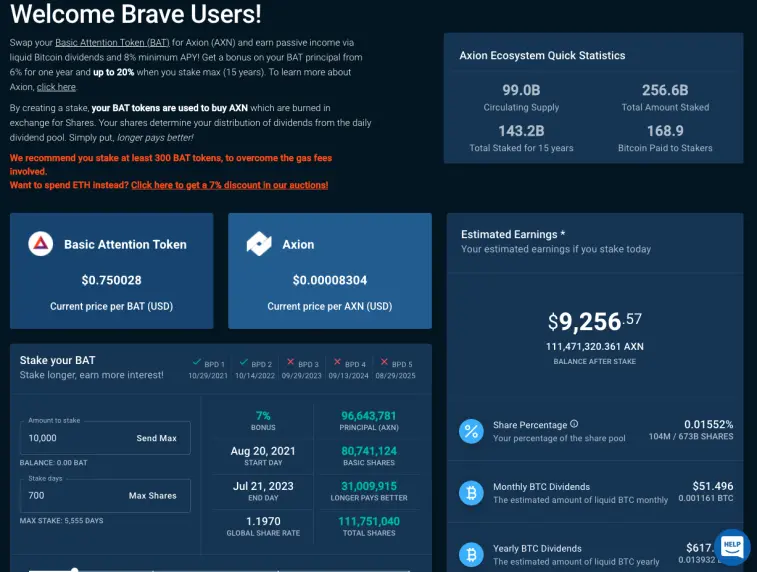The height and width of the screenshot is (572, 757).
Task: Click the info icon beside Share Percentage
Action: click(574, 424)
